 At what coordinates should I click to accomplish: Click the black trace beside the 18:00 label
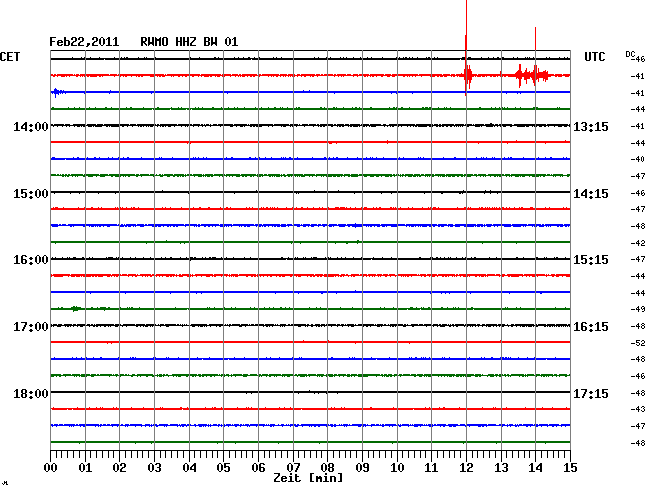[310, 392]
